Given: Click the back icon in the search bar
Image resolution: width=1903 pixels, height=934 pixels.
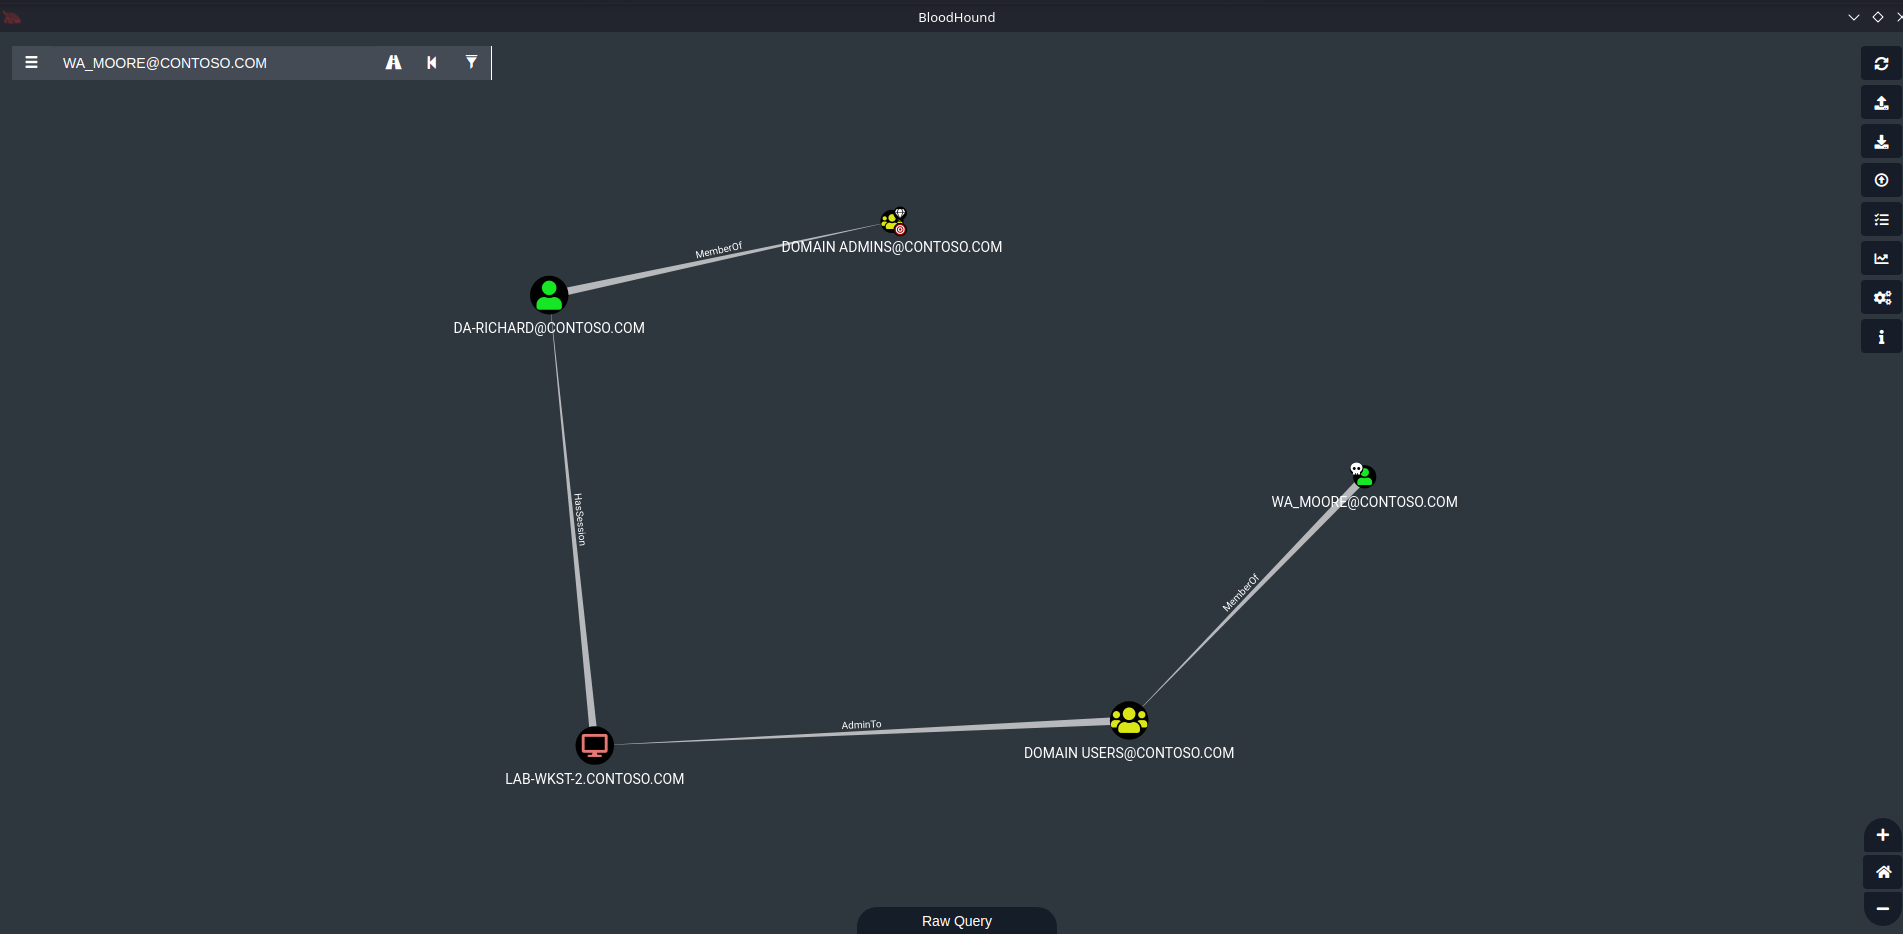Looking at the screenshot, I should 431,62.
